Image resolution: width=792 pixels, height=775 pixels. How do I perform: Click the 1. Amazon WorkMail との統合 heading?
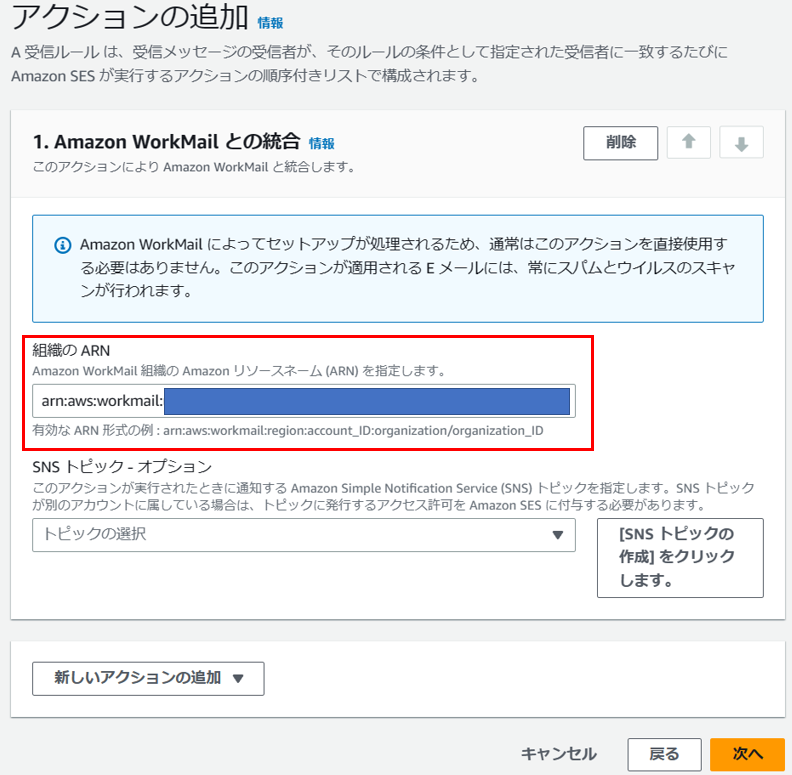[x=167, y=142]
